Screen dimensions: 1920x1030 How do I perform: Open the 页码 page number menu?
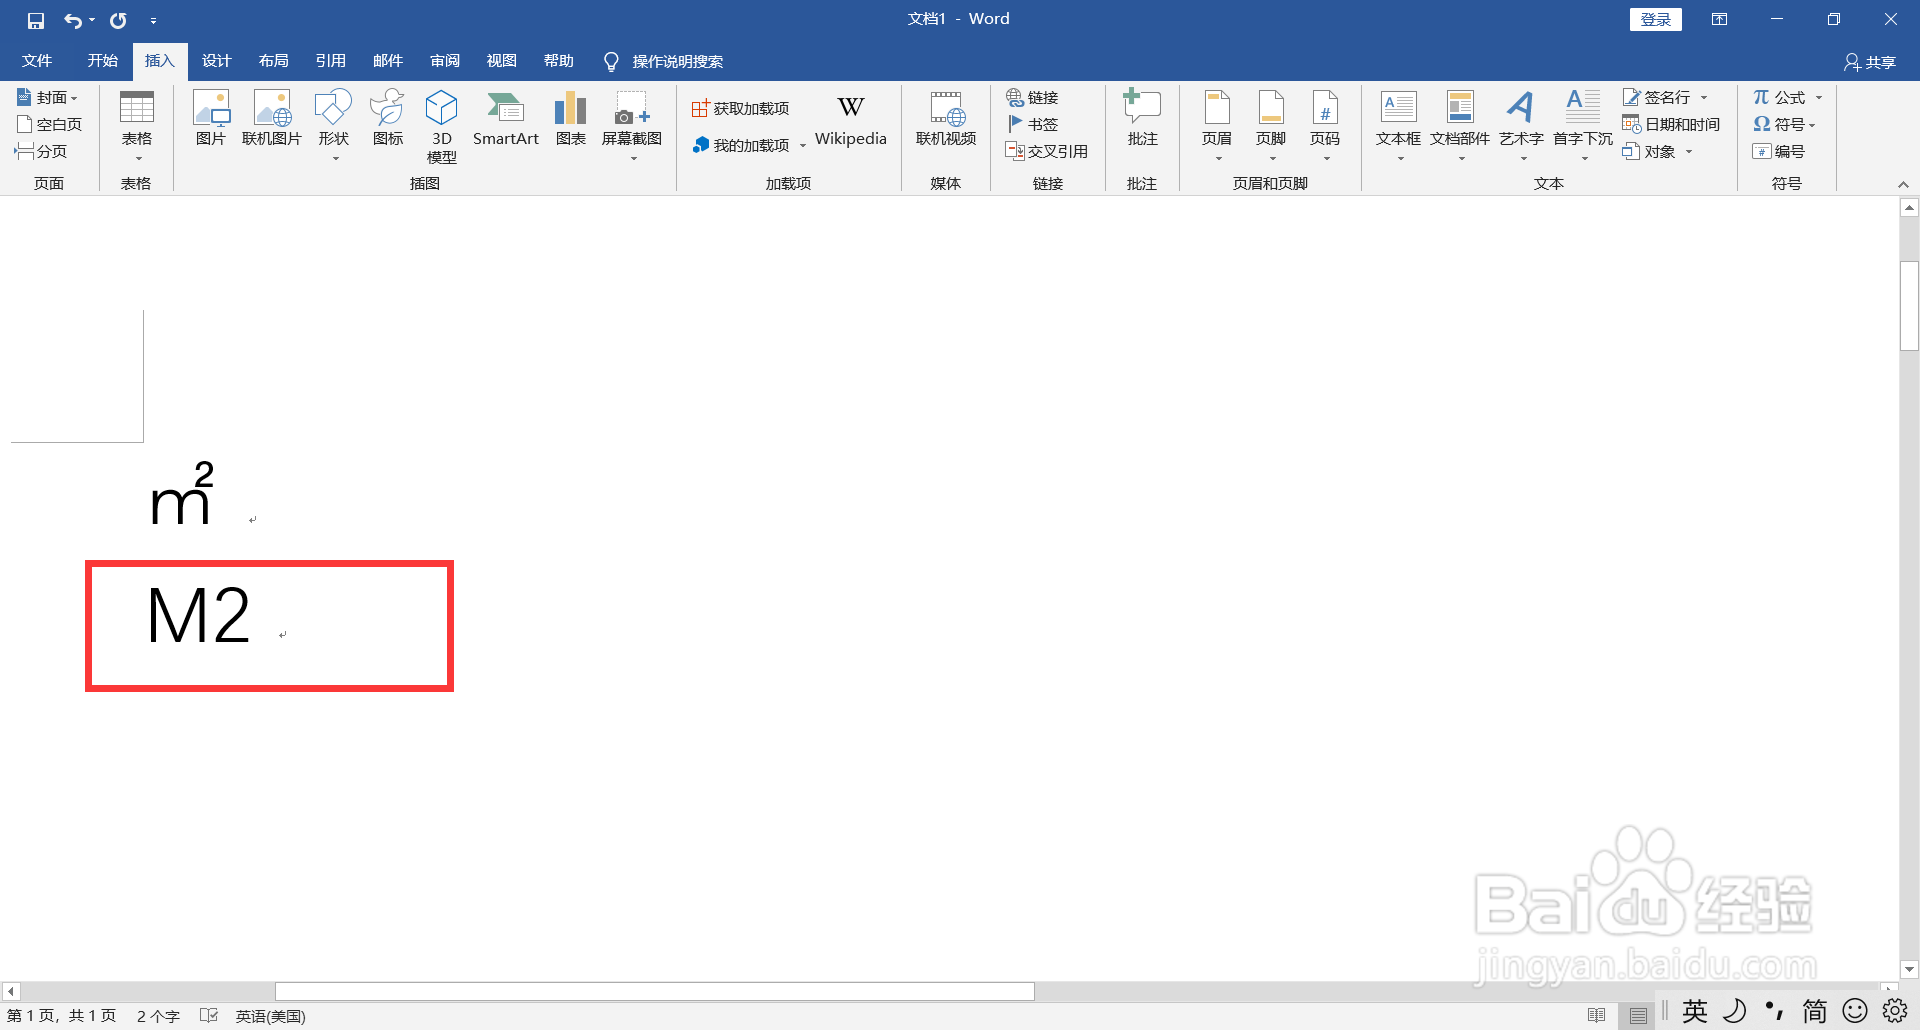point(1325,126)
